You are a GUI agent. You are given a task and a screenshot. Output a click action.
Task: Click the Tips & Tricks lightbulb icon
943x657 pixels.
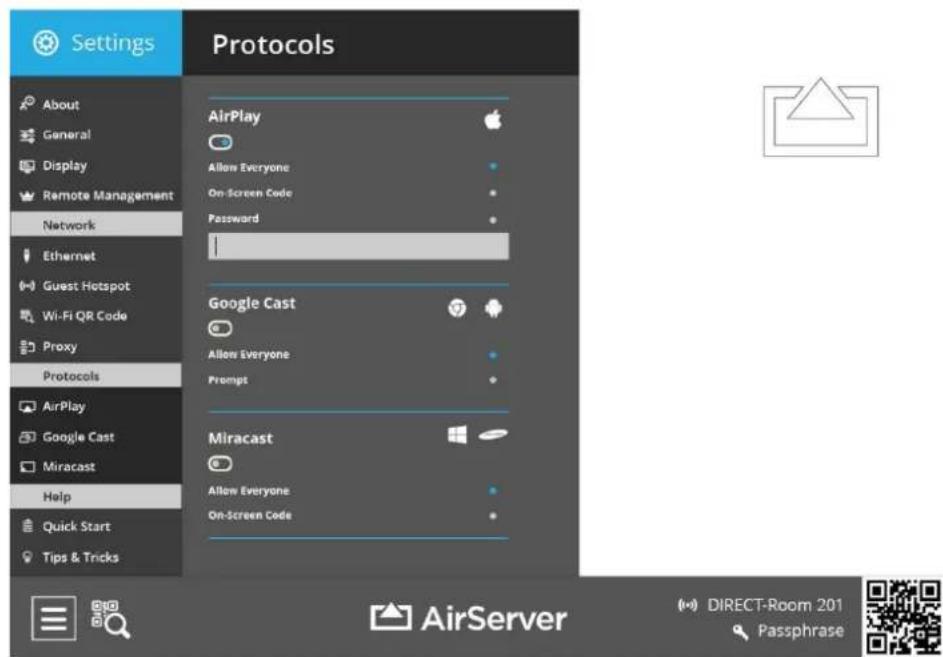click(x=27, y=557)
